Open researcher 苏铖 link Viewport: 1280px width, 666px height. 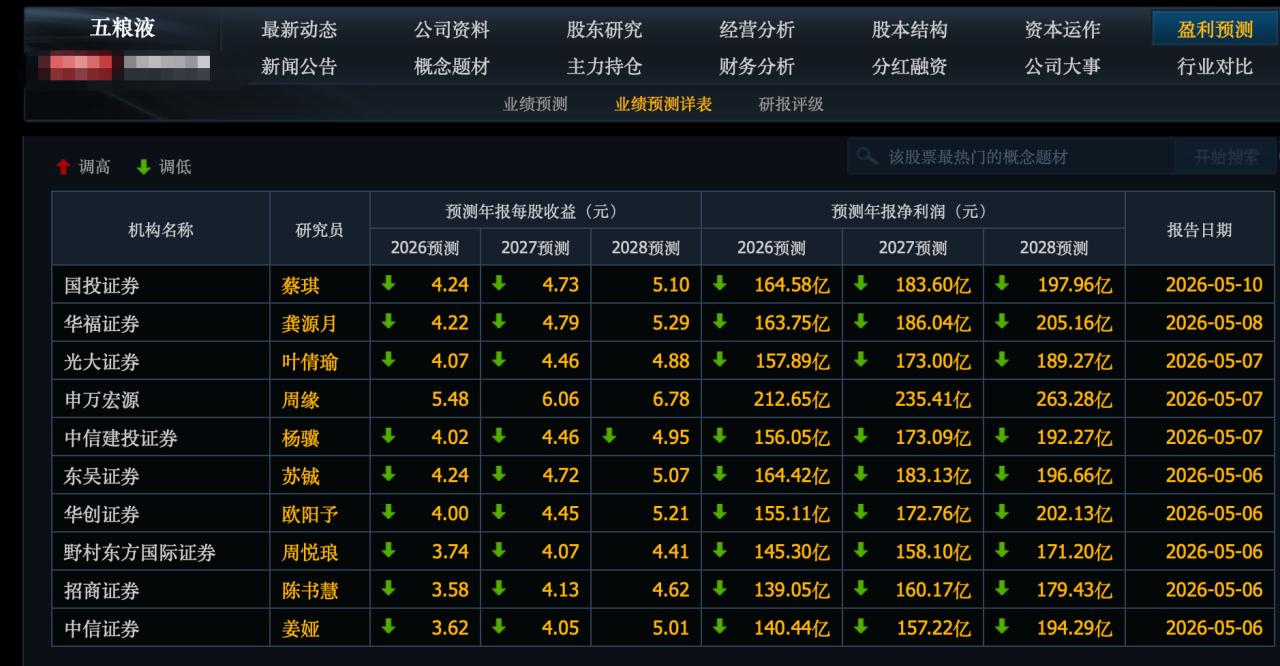tap(300, 475)
